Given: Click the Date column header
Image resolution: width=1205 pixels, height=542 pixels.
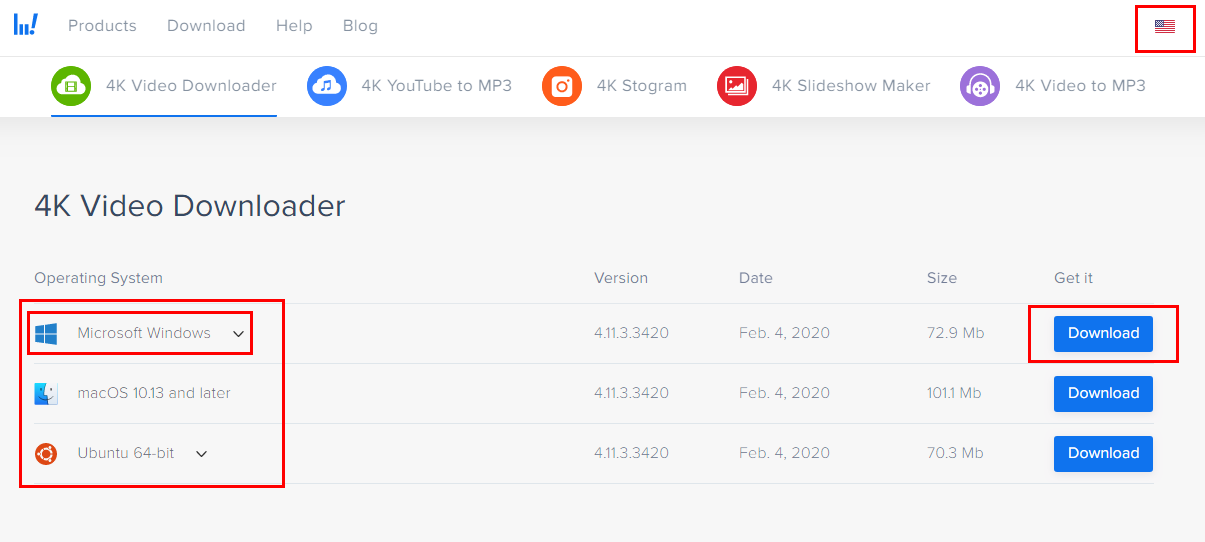Looking at the screenshot, I should 756,278.
